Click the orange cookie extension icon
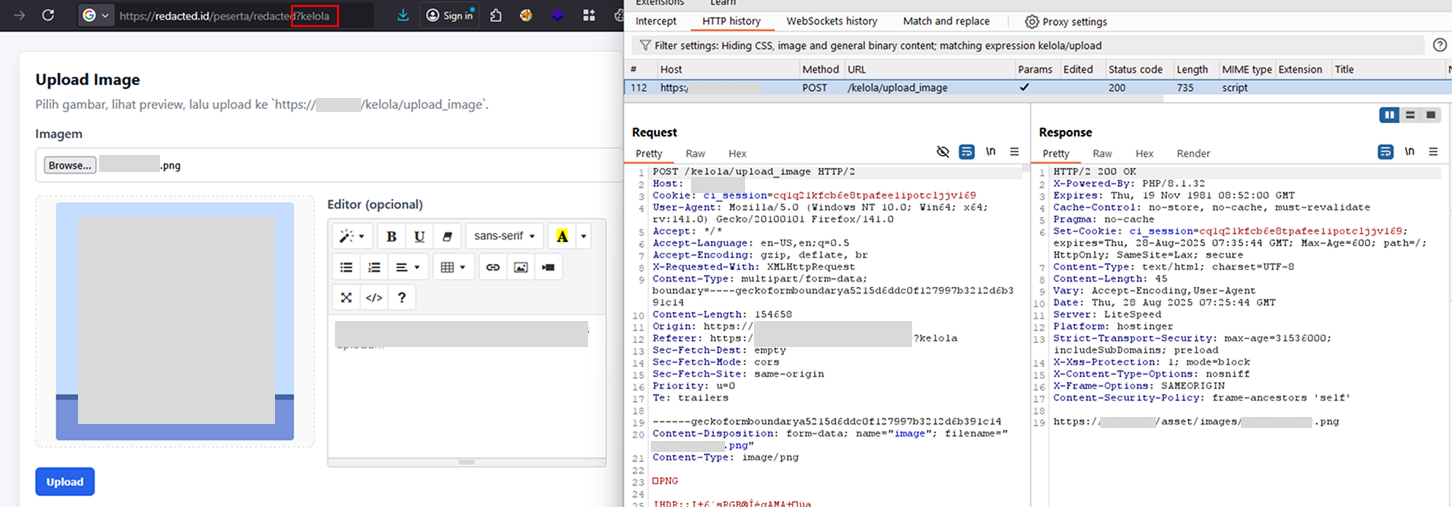Viewport: 1452px width, 507px height. 527,15
